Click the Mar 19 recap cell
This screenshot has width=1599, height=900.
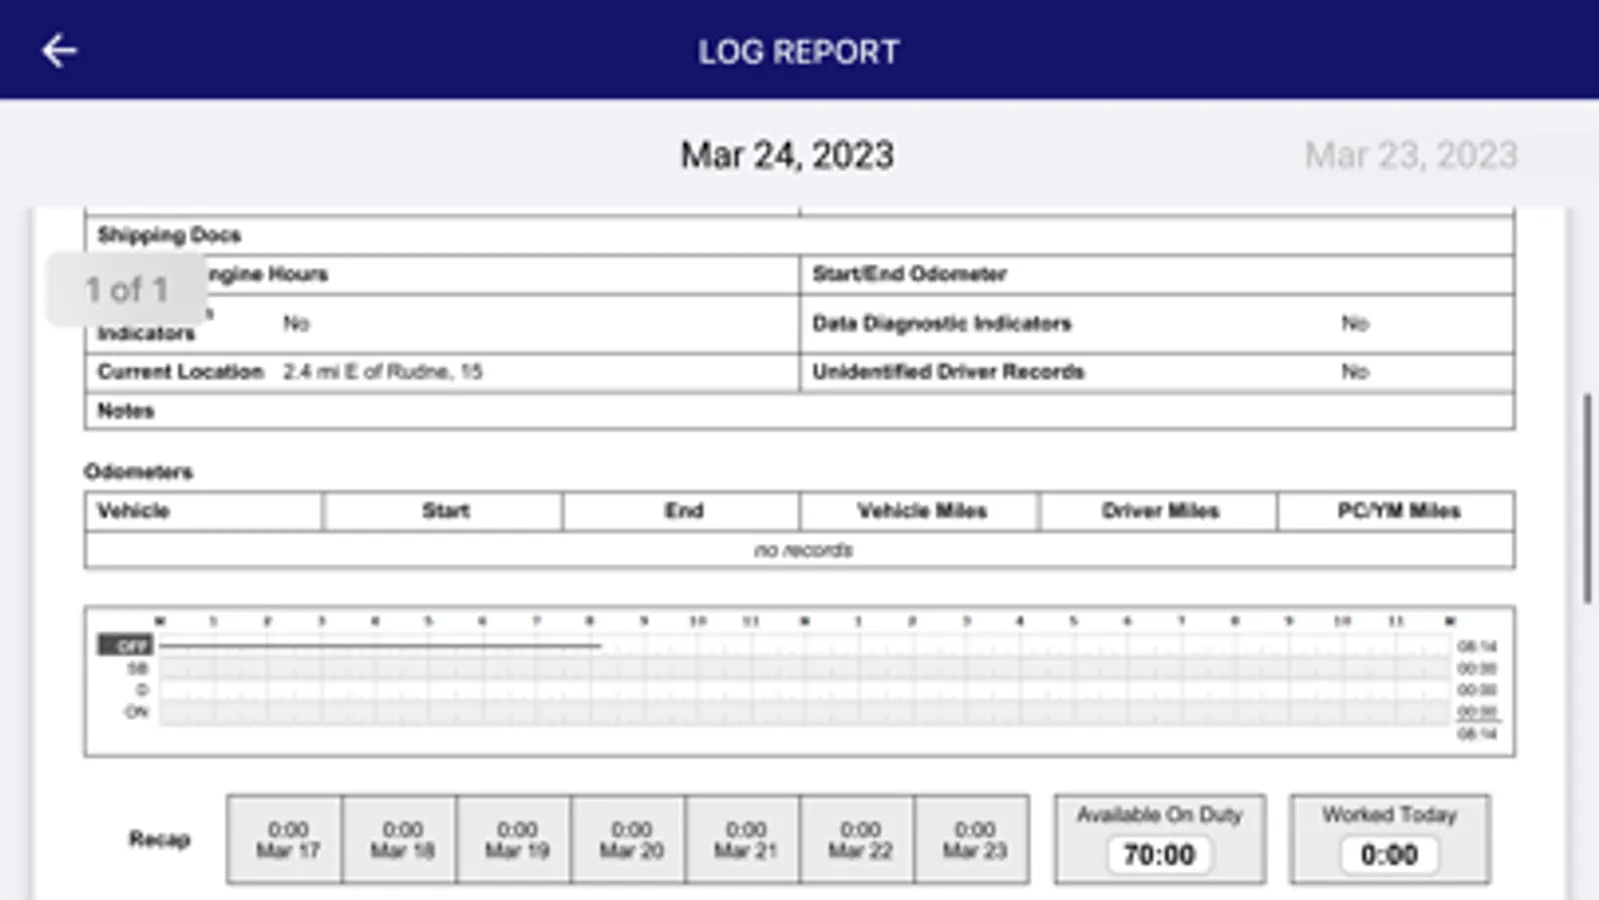point(515,840)
